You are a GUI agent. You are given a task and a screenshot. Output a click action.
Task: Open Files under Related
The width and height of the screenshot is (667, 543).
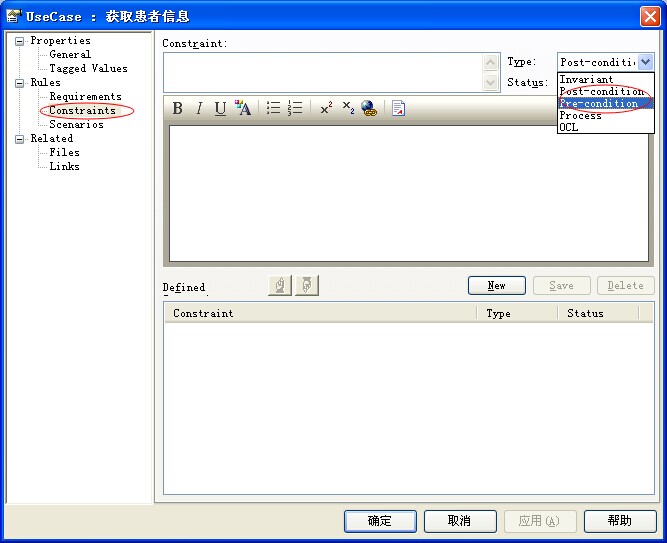pyautogui.click(x=65, y=152)
